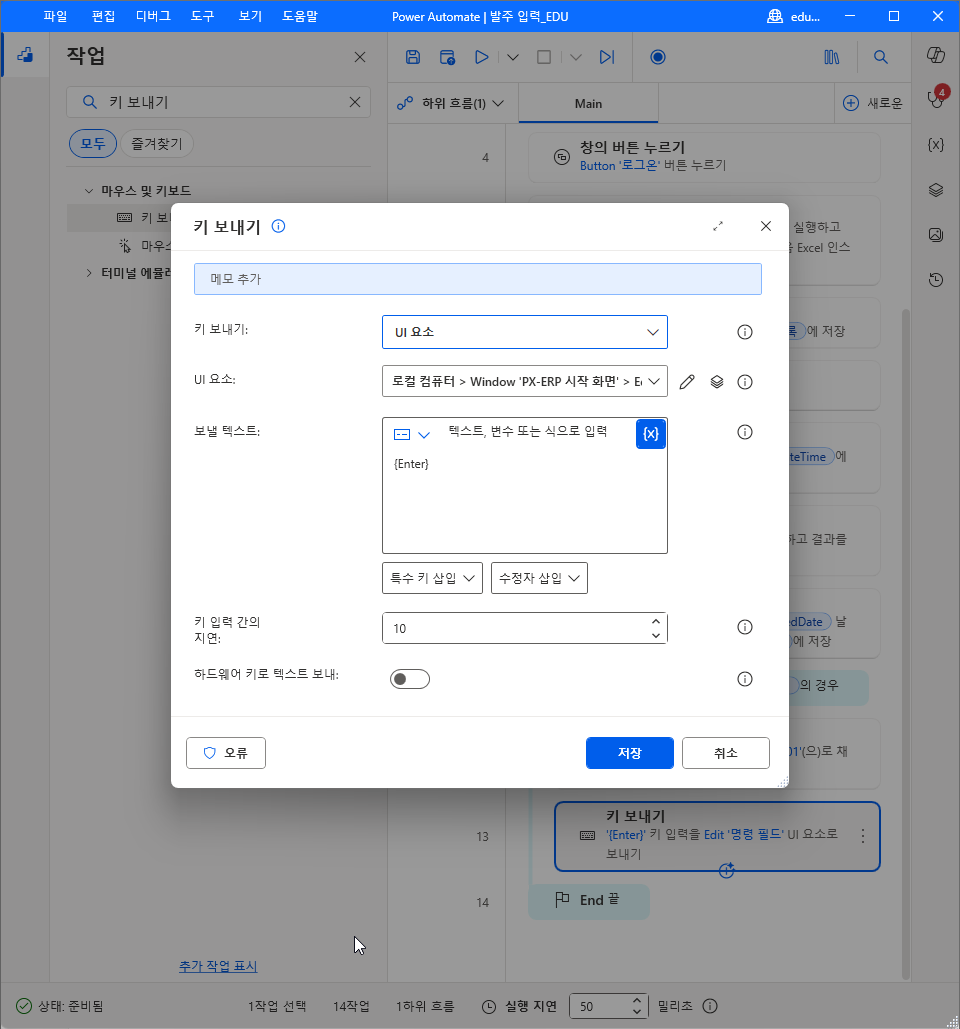960x1029 pixels.
Task: Open the more options dots on 키 보내기 action
Action: pos(863,835)
